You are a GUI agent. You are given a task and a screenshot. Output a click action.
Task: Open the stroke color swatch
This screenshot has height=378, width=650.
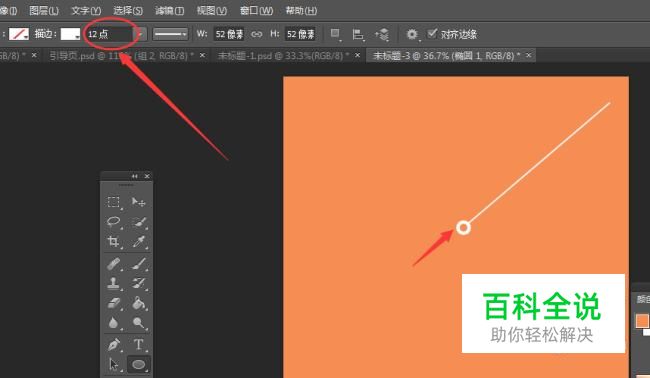70,34
